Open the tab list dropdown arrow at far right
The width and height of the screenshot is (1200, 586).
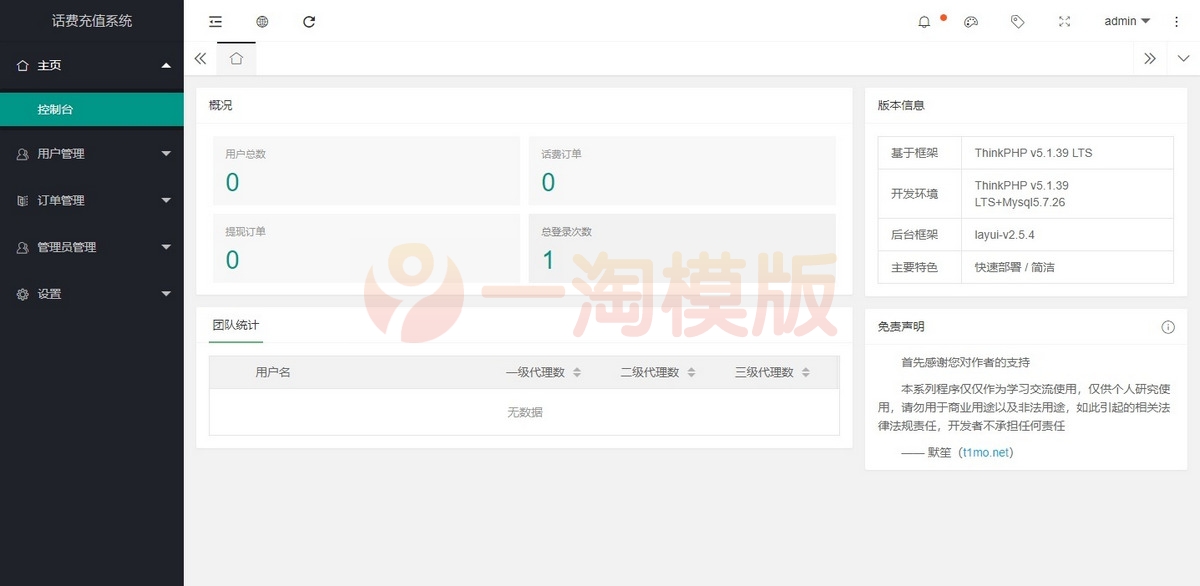pos(1184,59)
